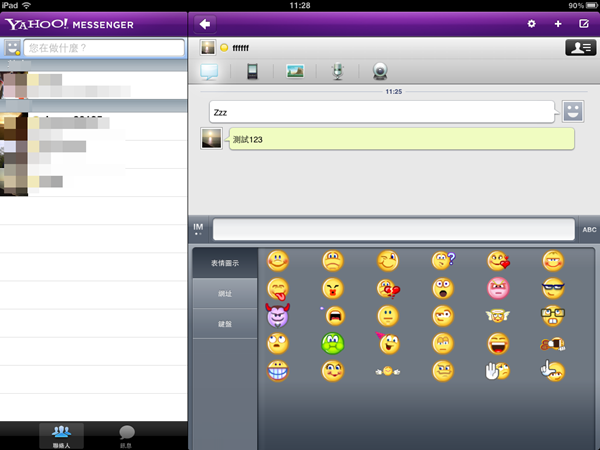Select the mobile phone SMS icon
The image size is (600, 450).
[252, 71]
